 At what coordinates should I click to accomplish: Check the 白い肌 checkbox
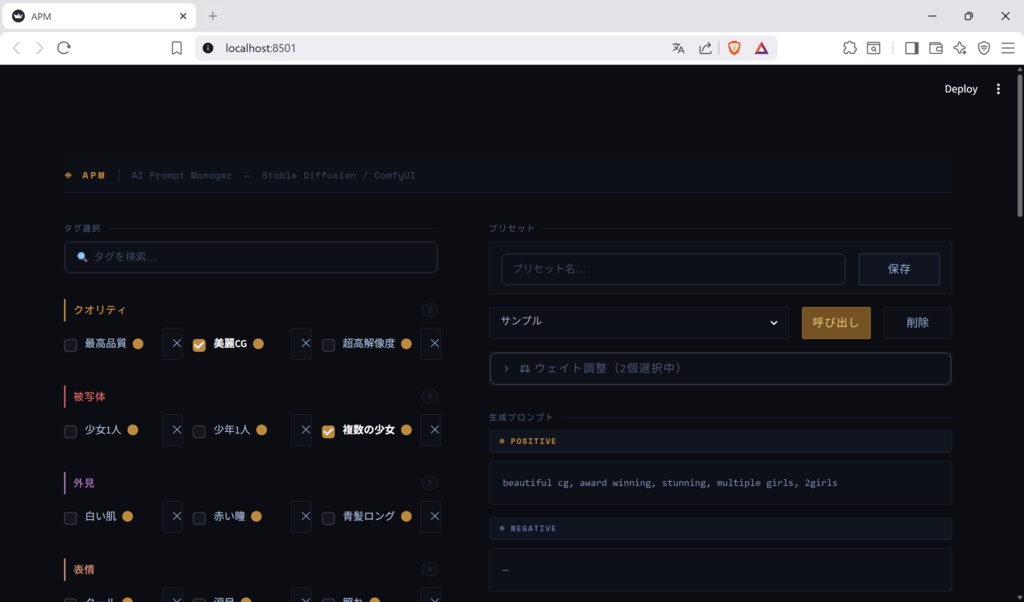[x=71, y=518]
